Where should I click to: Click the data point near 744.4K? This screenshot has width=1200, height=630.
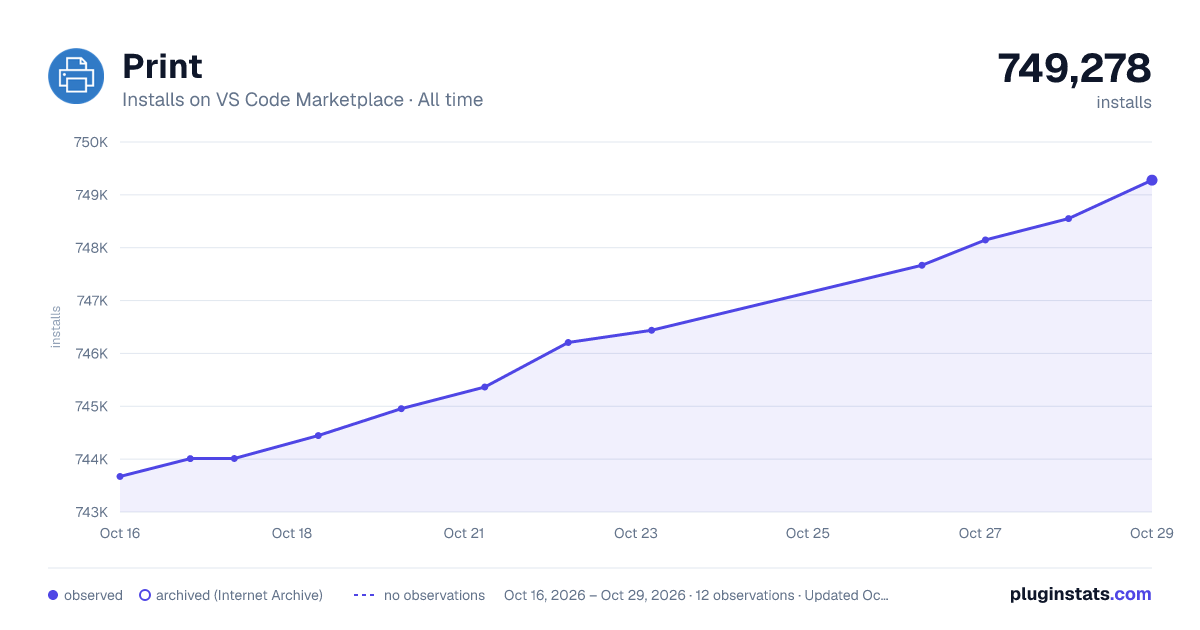[318, 435]
